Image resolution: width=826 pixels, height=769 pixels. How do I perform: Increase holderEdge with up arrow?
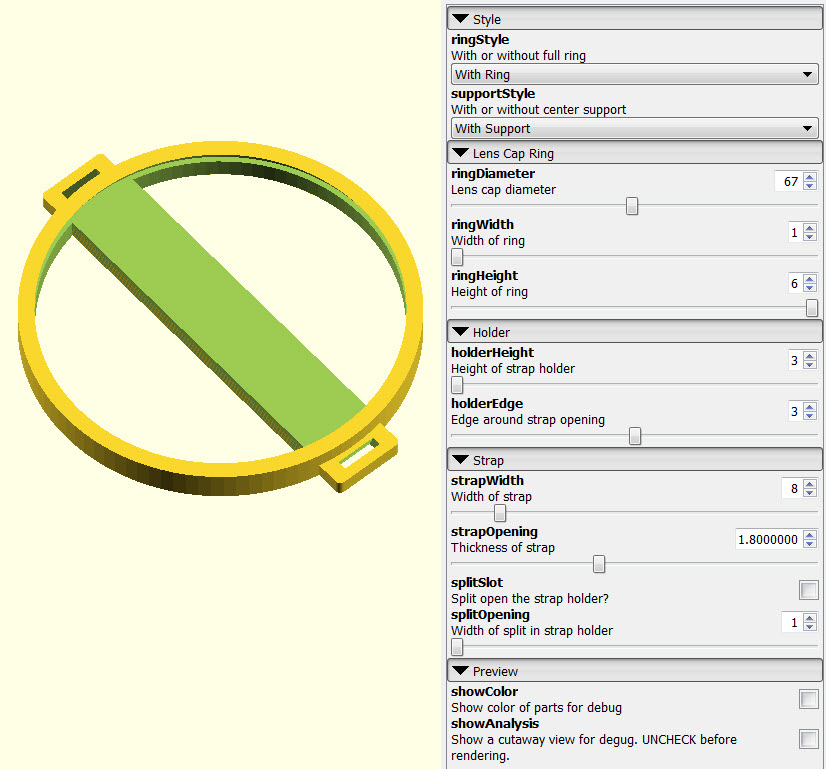(810, 407)
